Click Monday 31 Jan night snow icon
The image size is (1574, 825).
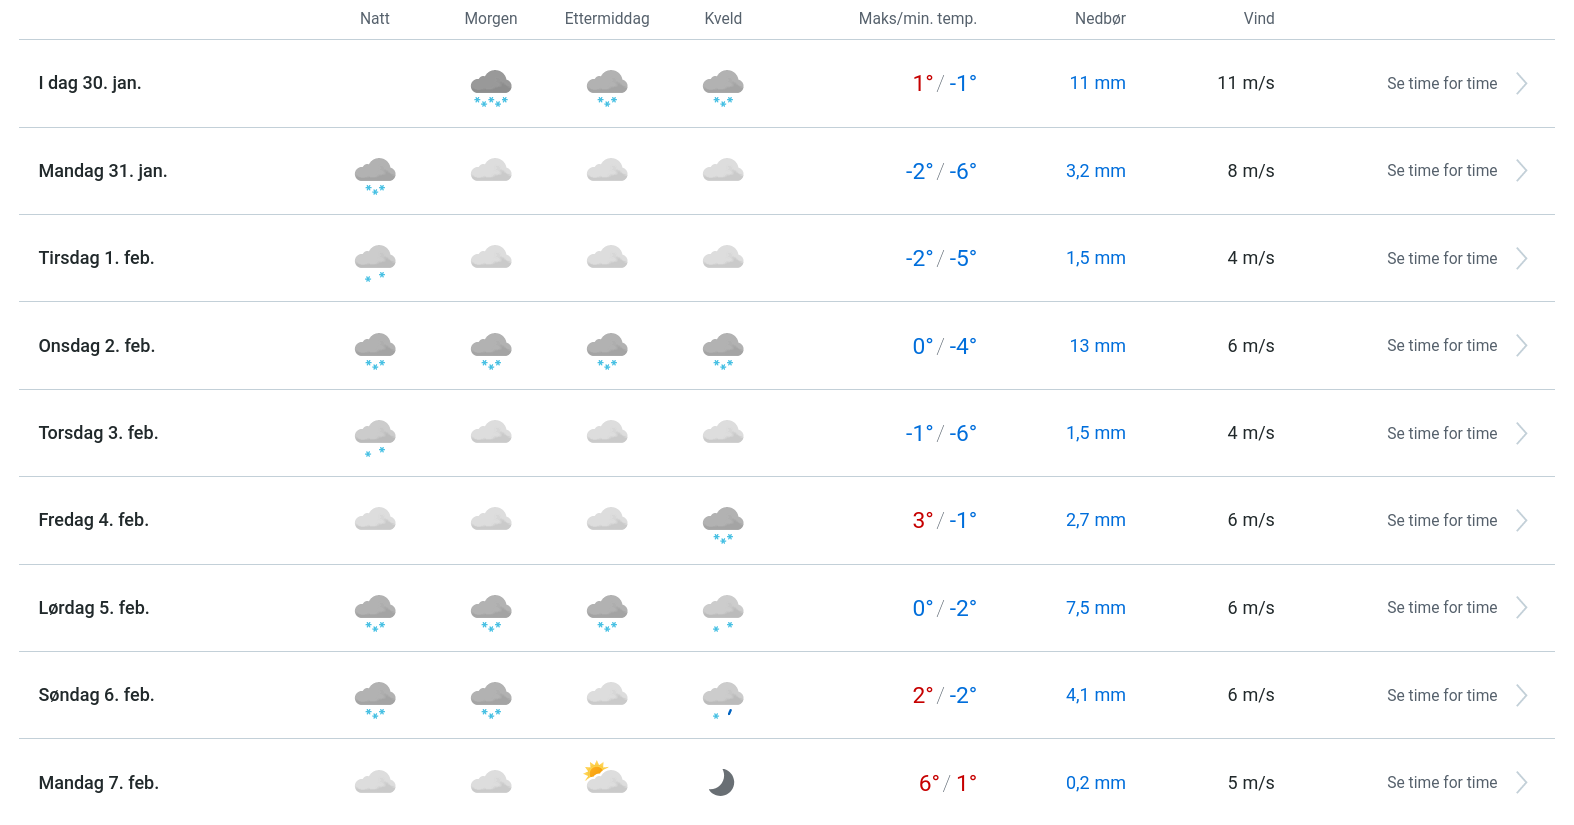coord(375,174)
